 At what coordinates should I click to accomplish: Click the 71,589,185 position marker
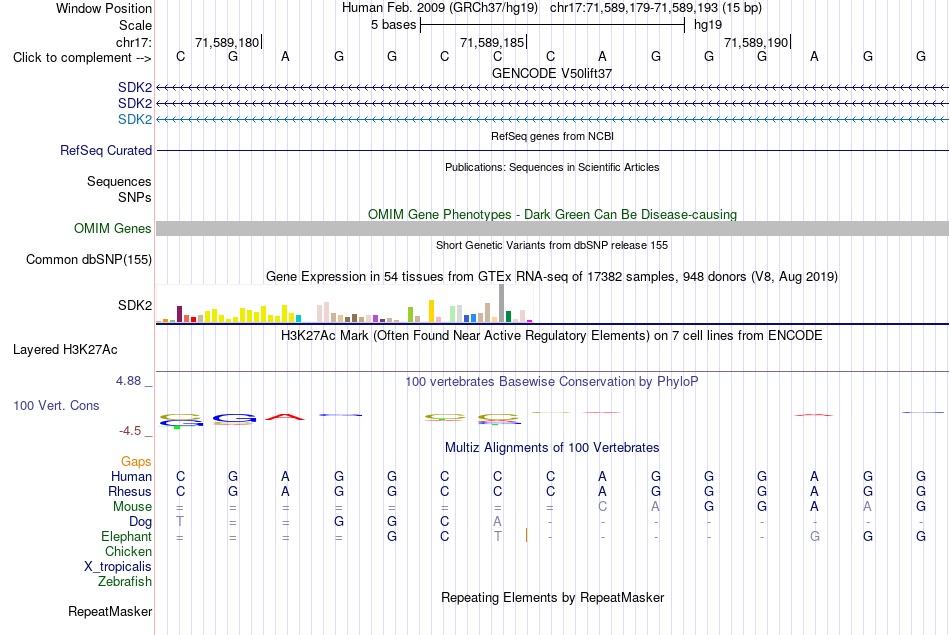click(492, 42)
